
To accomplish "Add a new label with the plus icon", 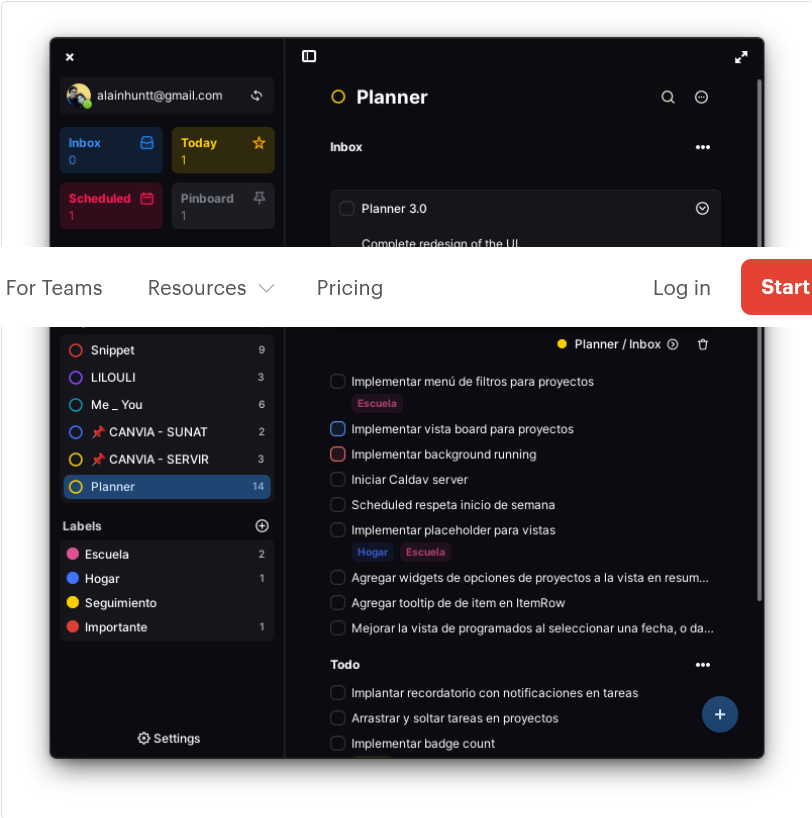I will click(x=261, y=525).
